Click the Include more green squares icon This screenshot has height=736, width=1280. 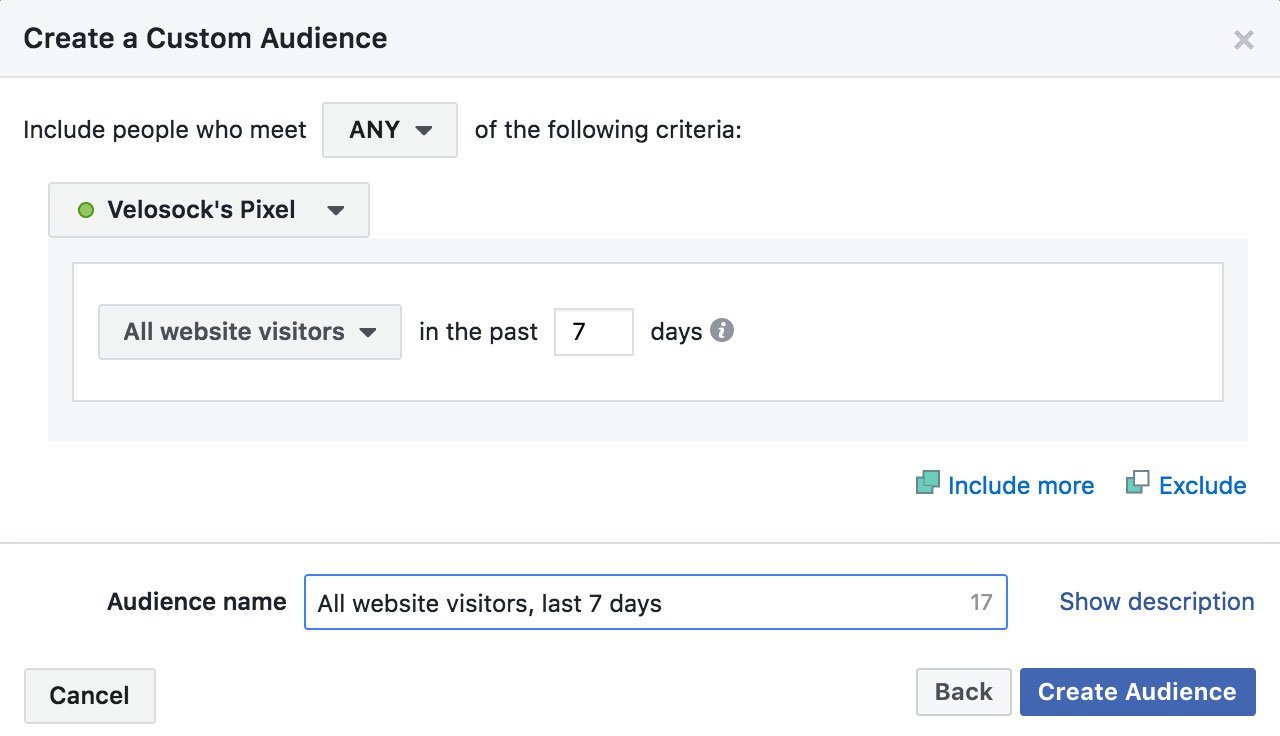coord(927,484)
